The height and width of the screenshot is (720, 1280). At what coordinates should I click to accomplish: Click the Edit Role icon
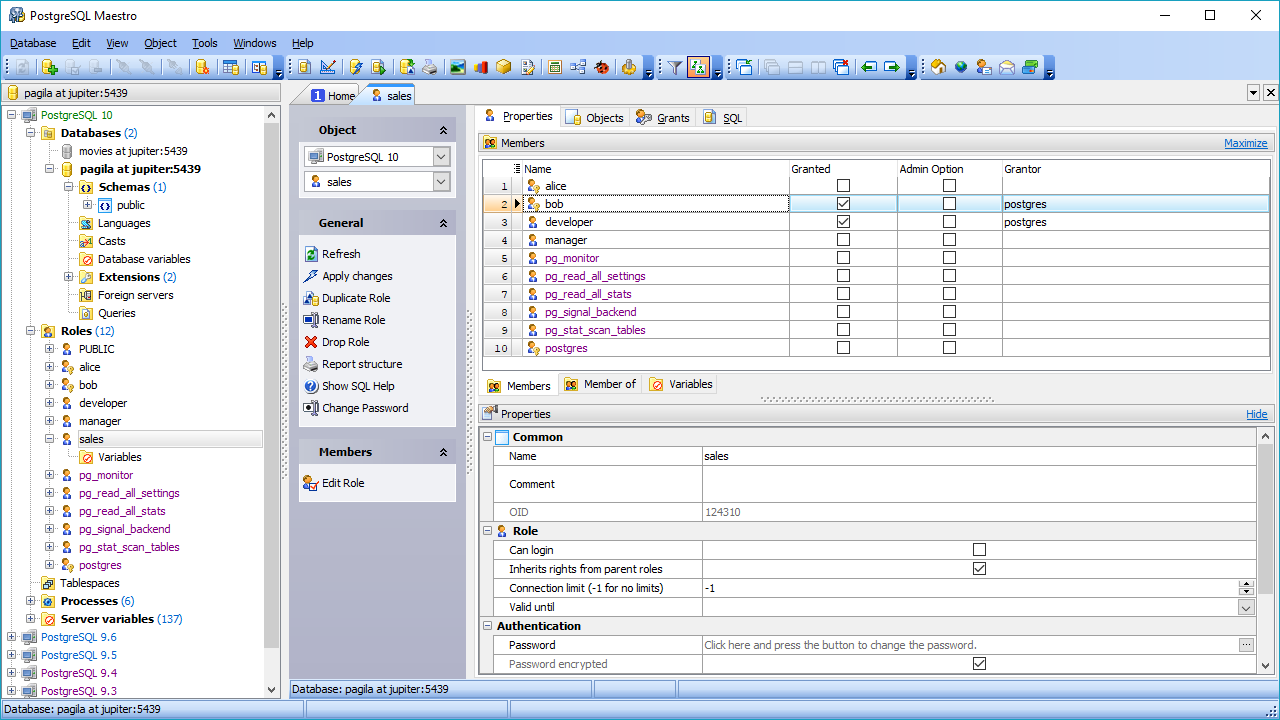click(x=311, y=483)
